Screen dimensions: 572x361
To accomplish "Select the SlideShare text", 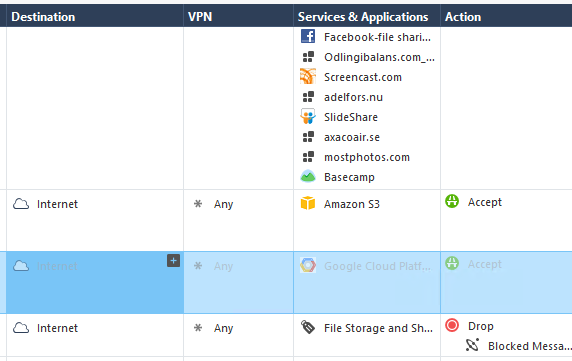I will (x=351, y=117).
